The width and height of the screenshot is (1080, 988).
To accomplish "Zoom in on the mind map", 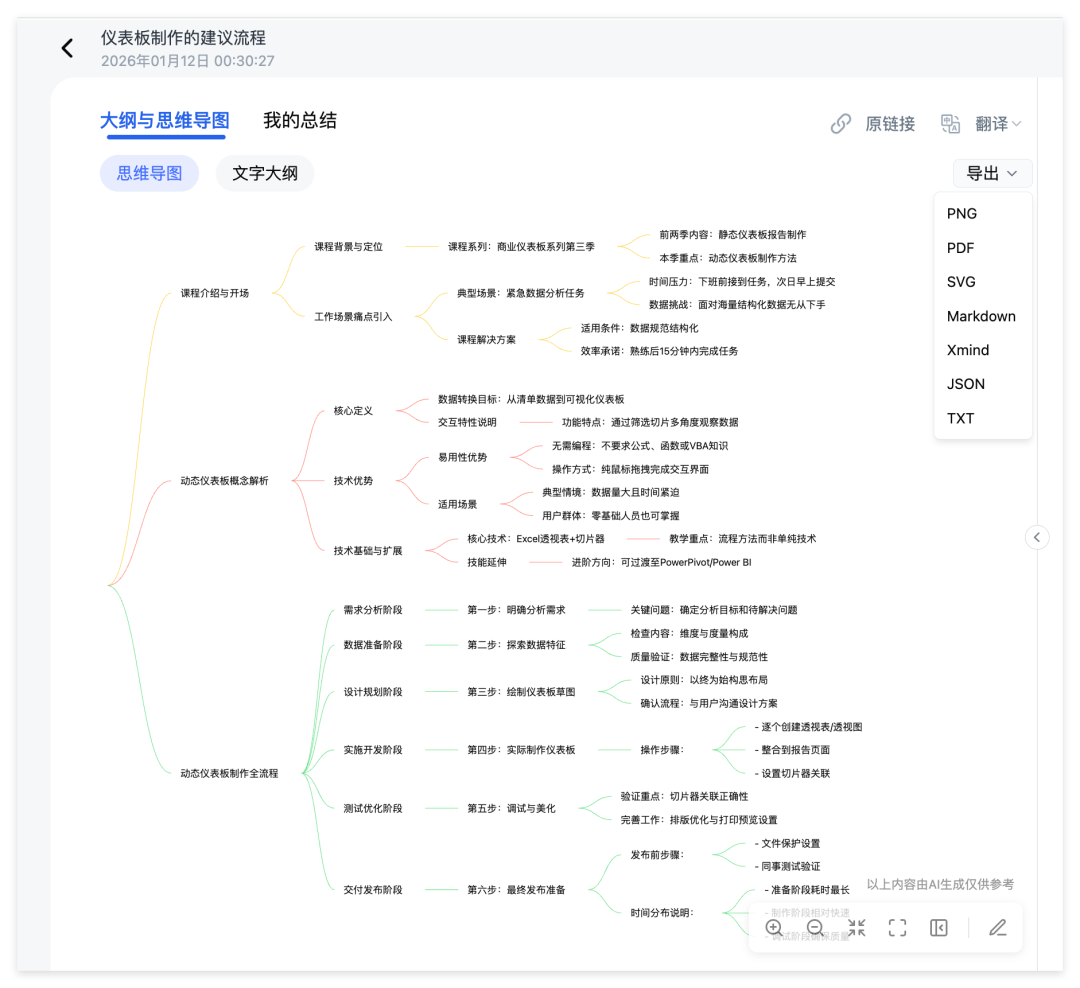I will point(773,928).
